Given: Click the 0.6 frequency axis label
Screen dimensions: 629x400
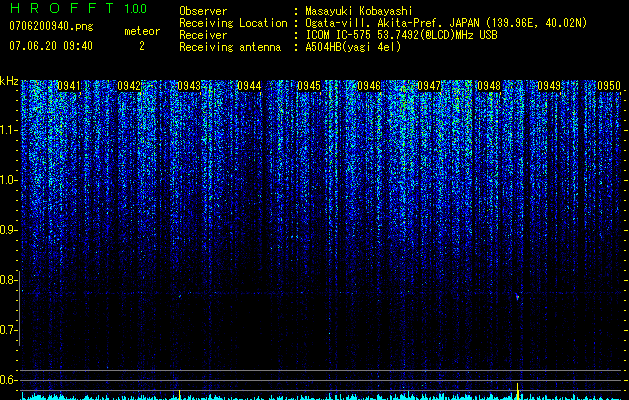Looking at the screenshot, I should coord(8,380).
